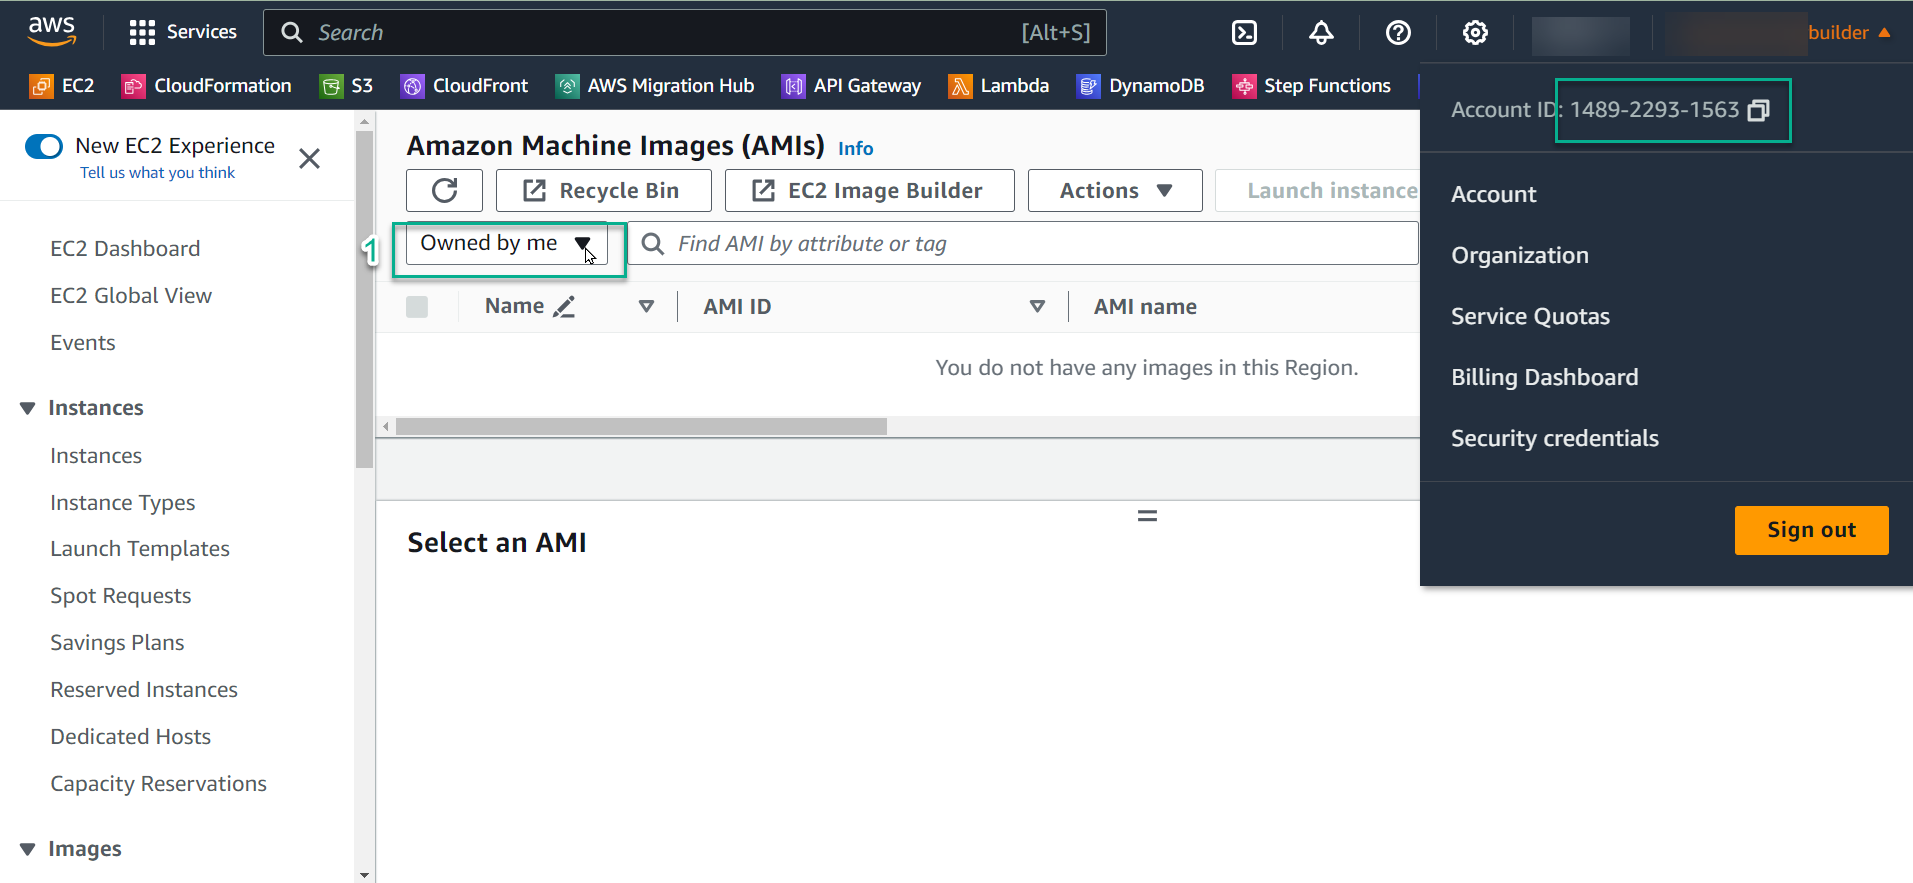The height and width of the screenshot is (883, 1913).
Task: Open the CloudFront shortcut
Action: (464, 86)
